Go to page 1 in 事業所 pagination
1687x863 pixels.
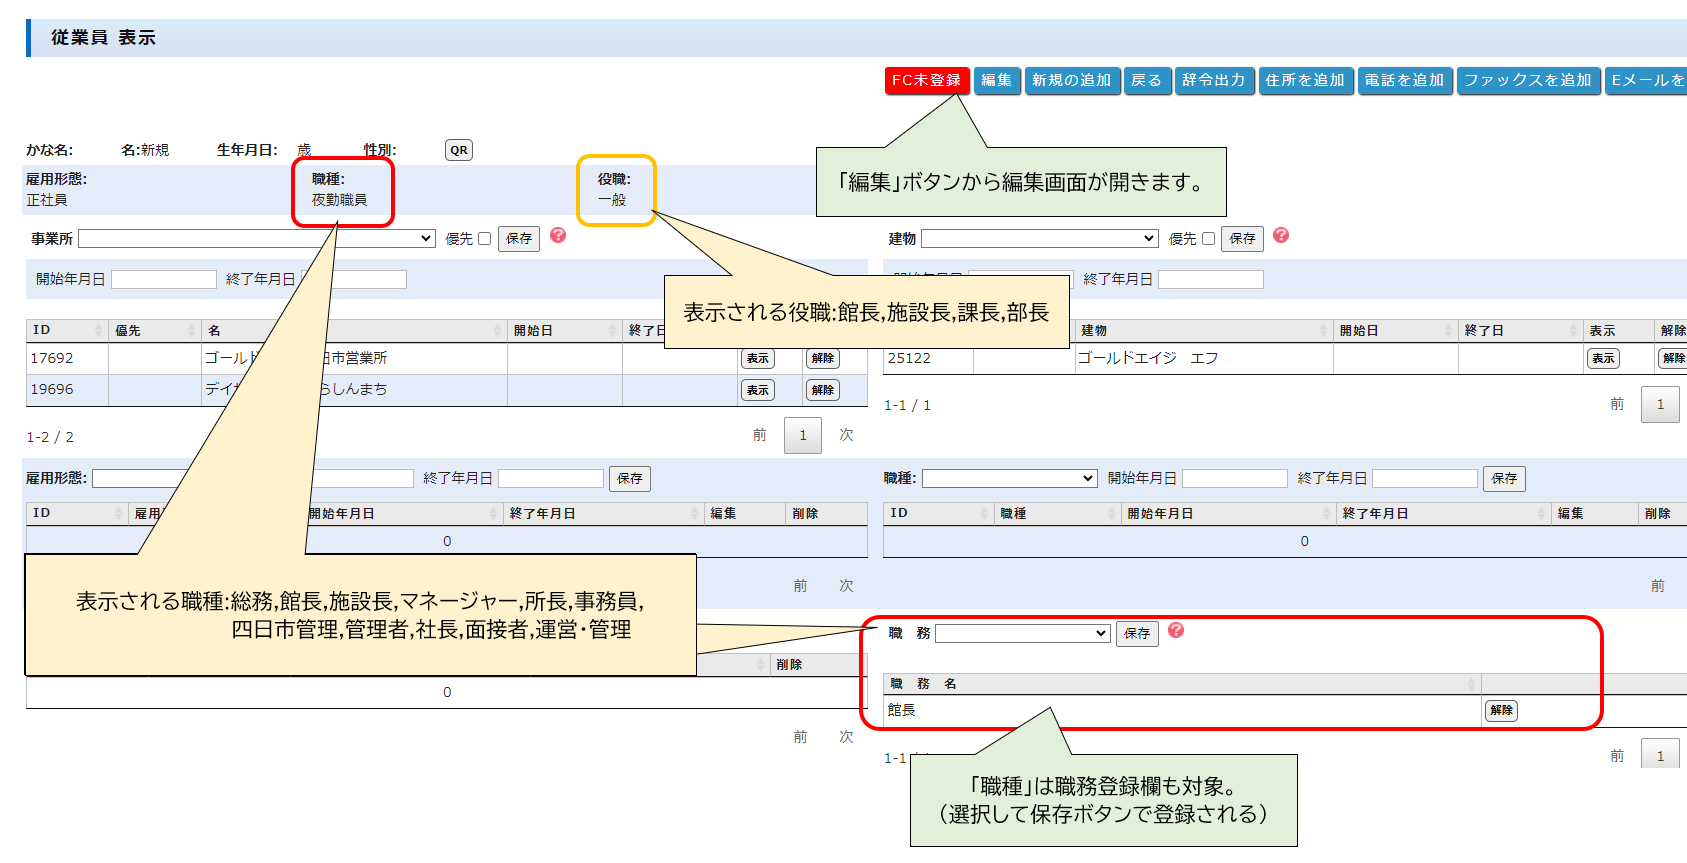tap(802, 436)
